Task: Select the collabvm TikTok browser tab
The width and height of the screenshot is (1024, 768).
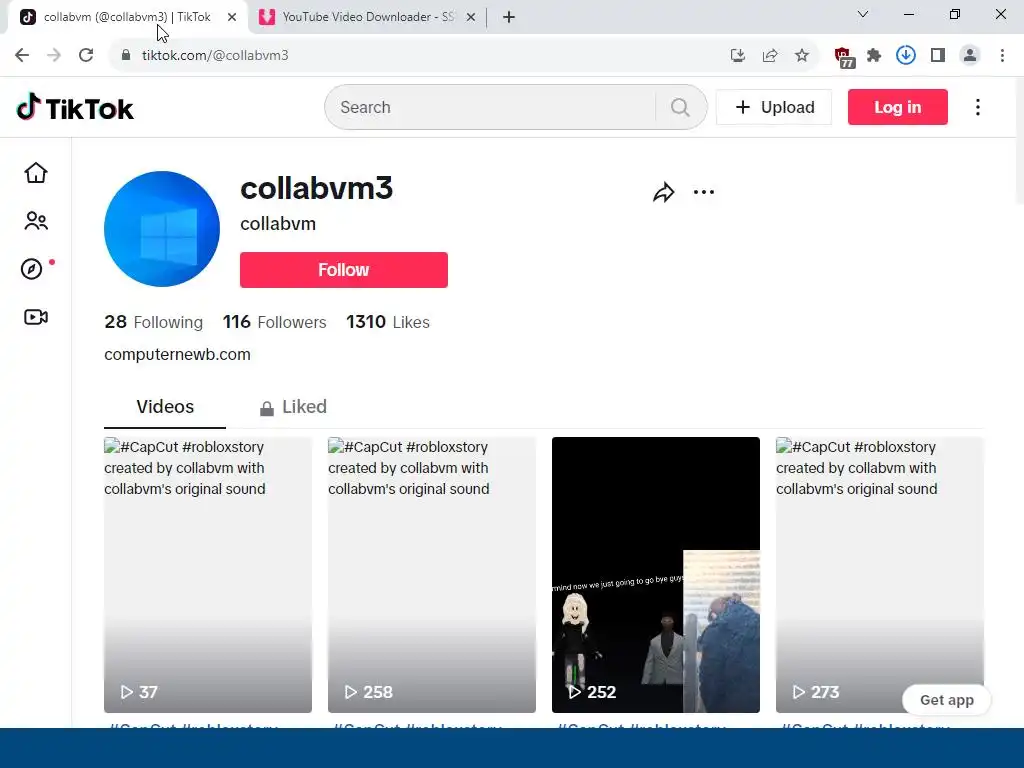Action: pyautogui.click(x=128, y=17)
